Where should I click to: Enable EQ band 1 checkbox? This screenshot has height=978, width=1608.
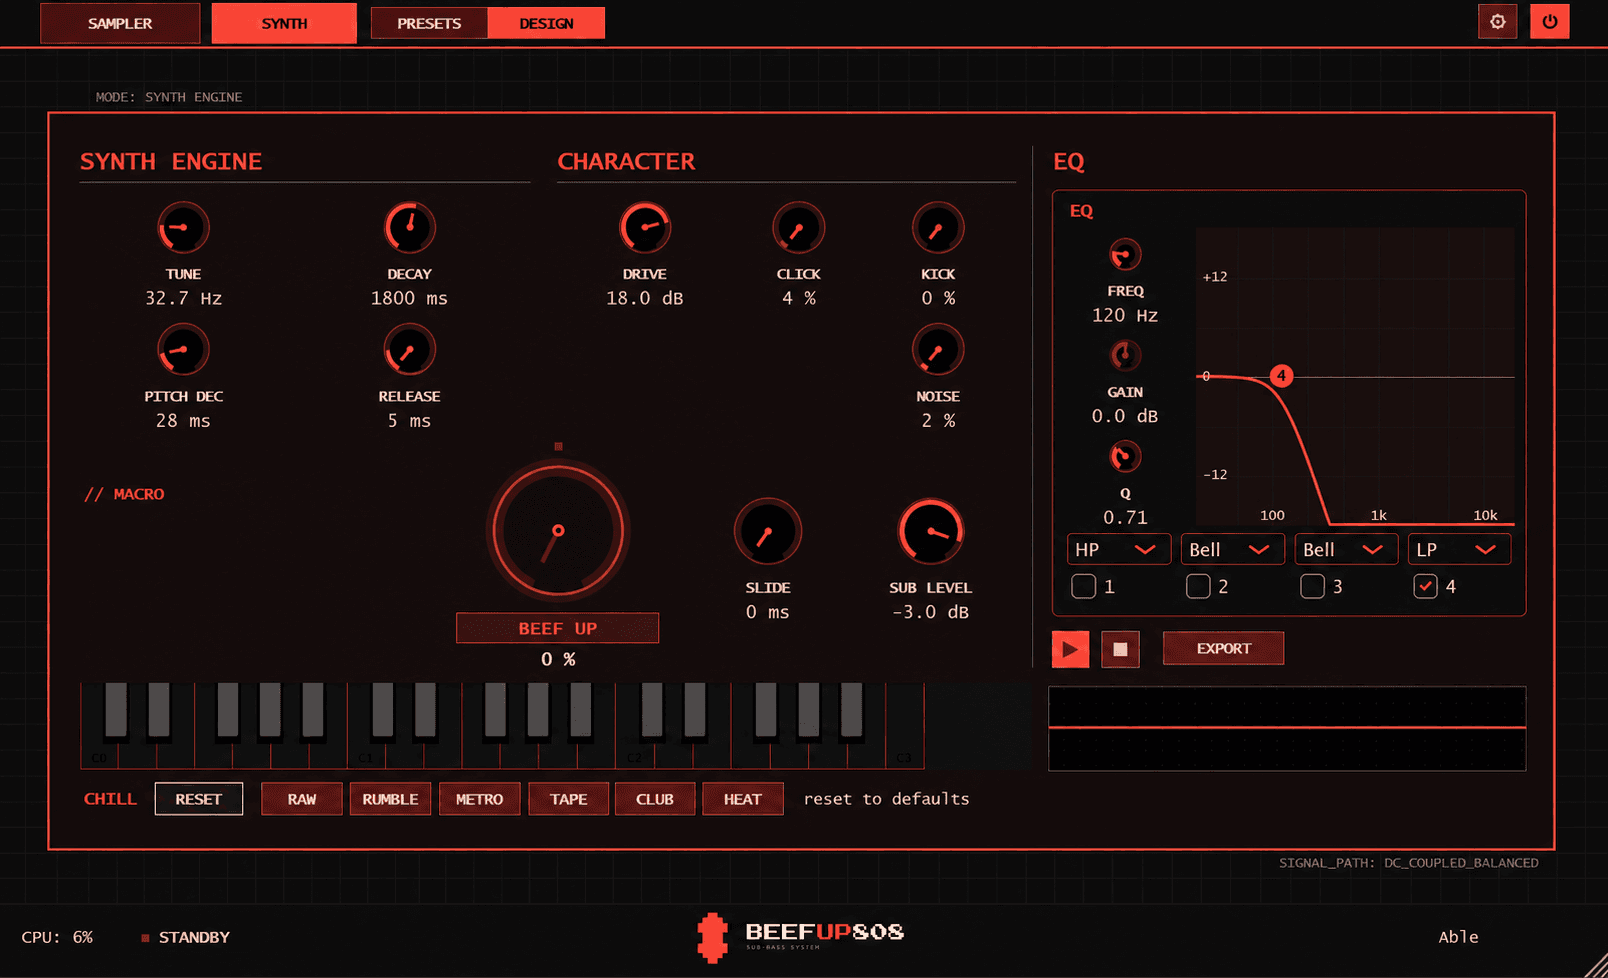(1083, 586)
